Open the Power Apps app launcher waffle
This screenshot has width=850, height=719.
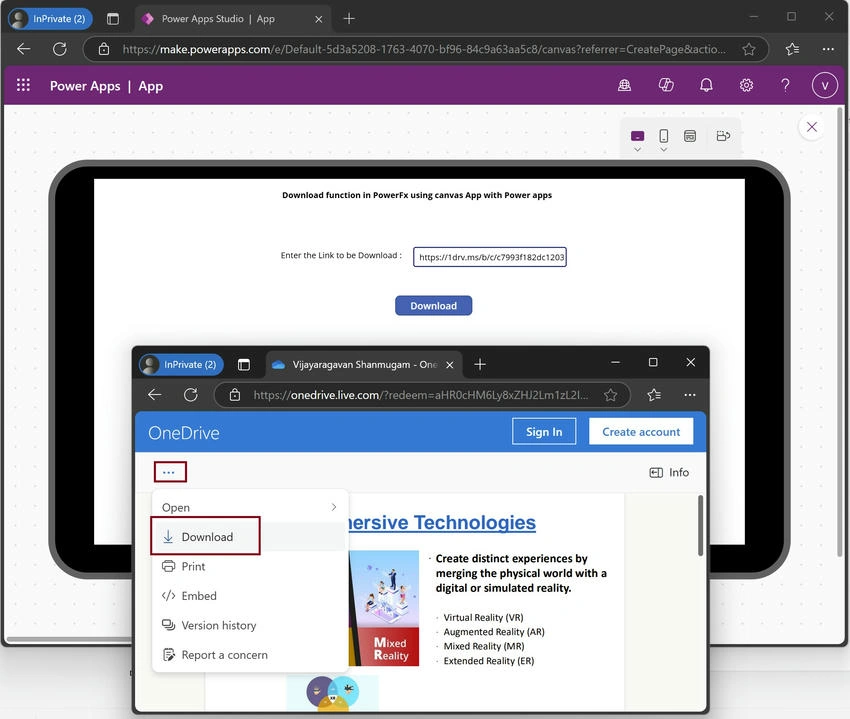click(23, 85)
